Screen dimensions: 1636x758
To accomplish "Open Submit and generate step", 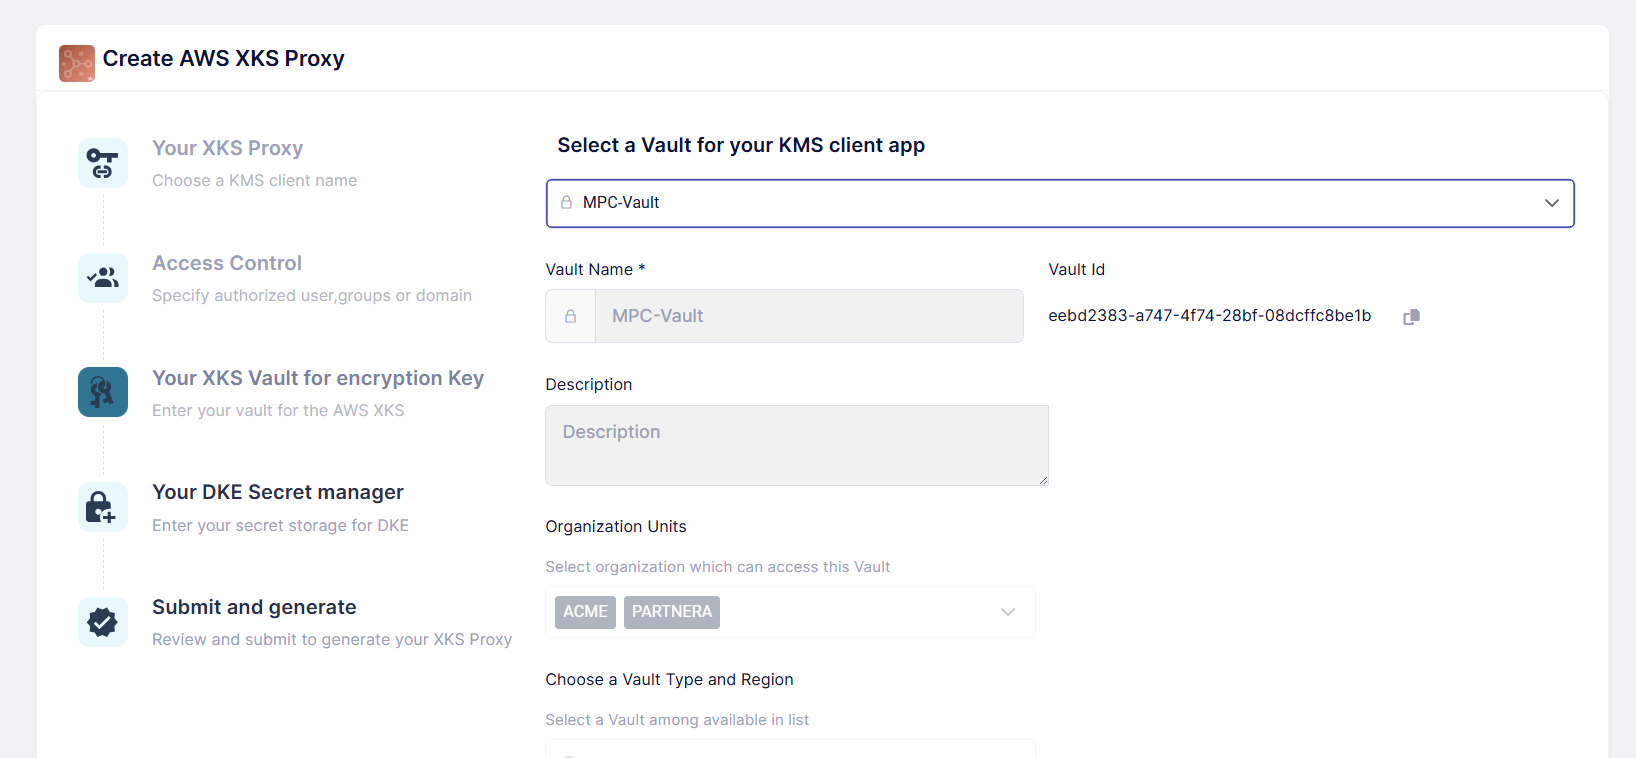I will 254,607.
